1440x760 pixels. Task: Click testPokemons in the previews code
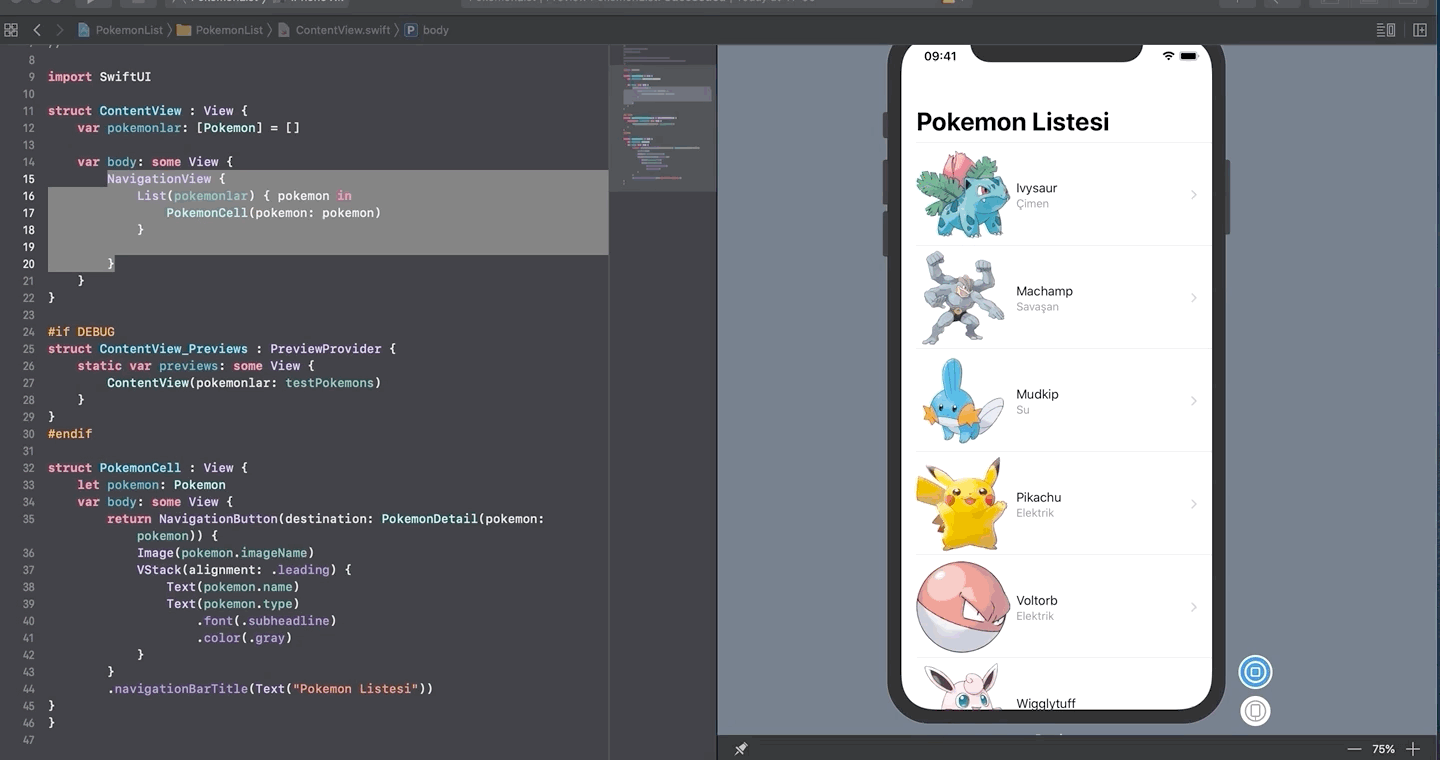click(x=330, y=383)
